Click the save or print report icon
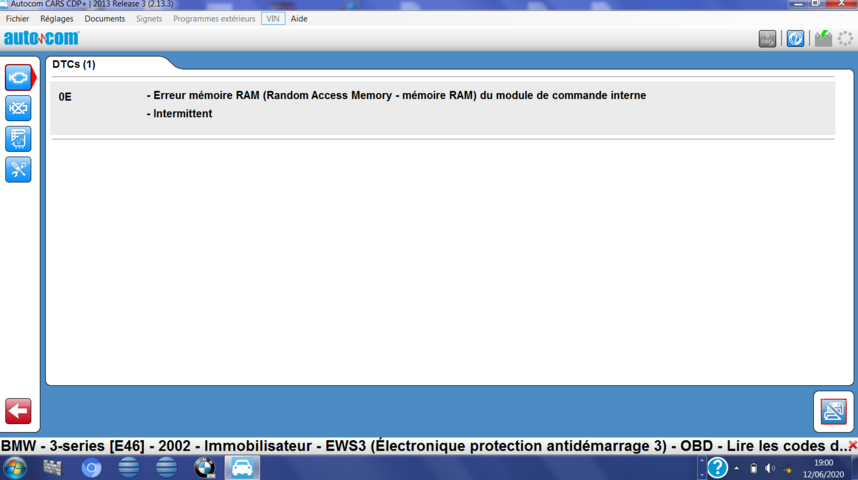Image resolution: width=858 pixels, height=480 pixels. click(833, 412)
